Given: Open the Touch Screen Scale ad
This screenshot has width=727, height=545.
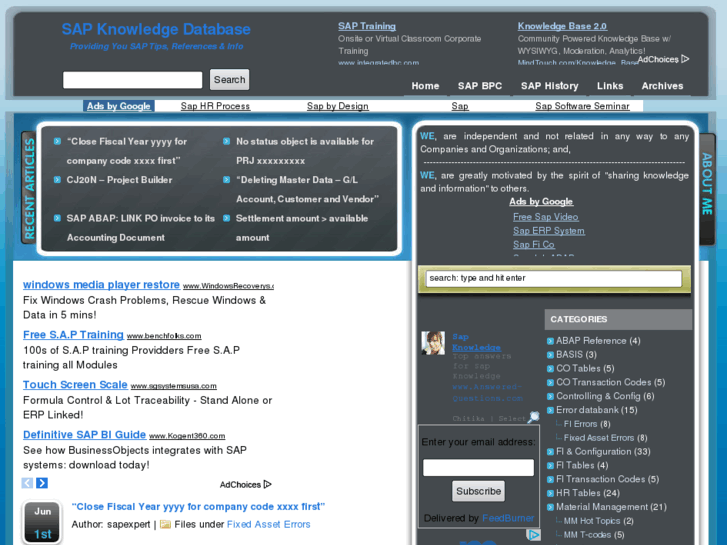Looking at the screenshot, I should click(75, 385).
